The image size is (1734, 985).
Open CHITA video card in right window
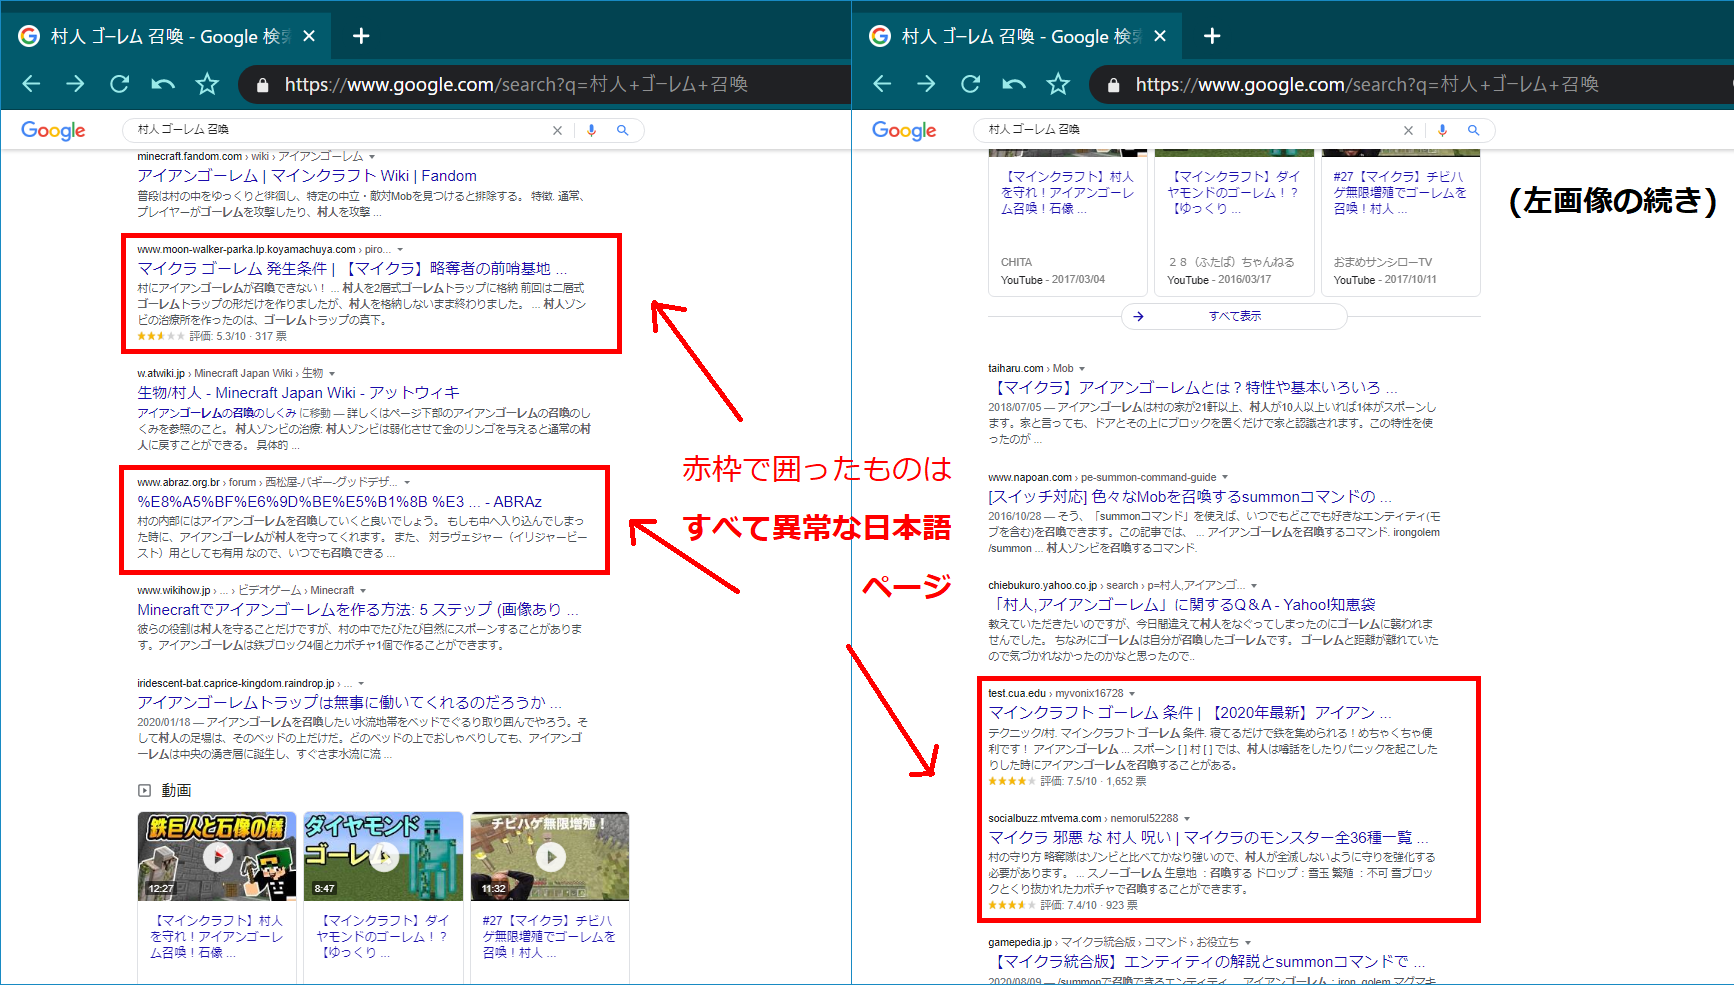pyautogui.click(x=1068, y=223)
